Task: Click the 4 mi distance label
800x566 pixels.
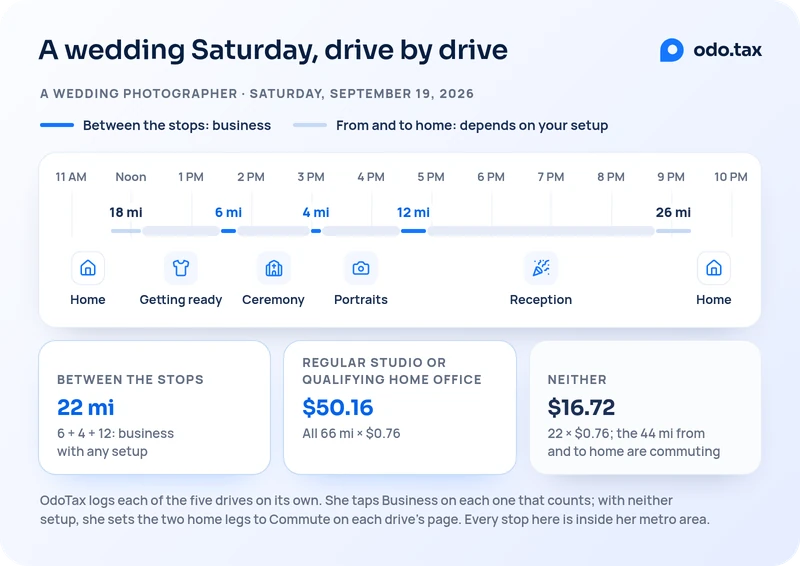Action: coord(316,212)
